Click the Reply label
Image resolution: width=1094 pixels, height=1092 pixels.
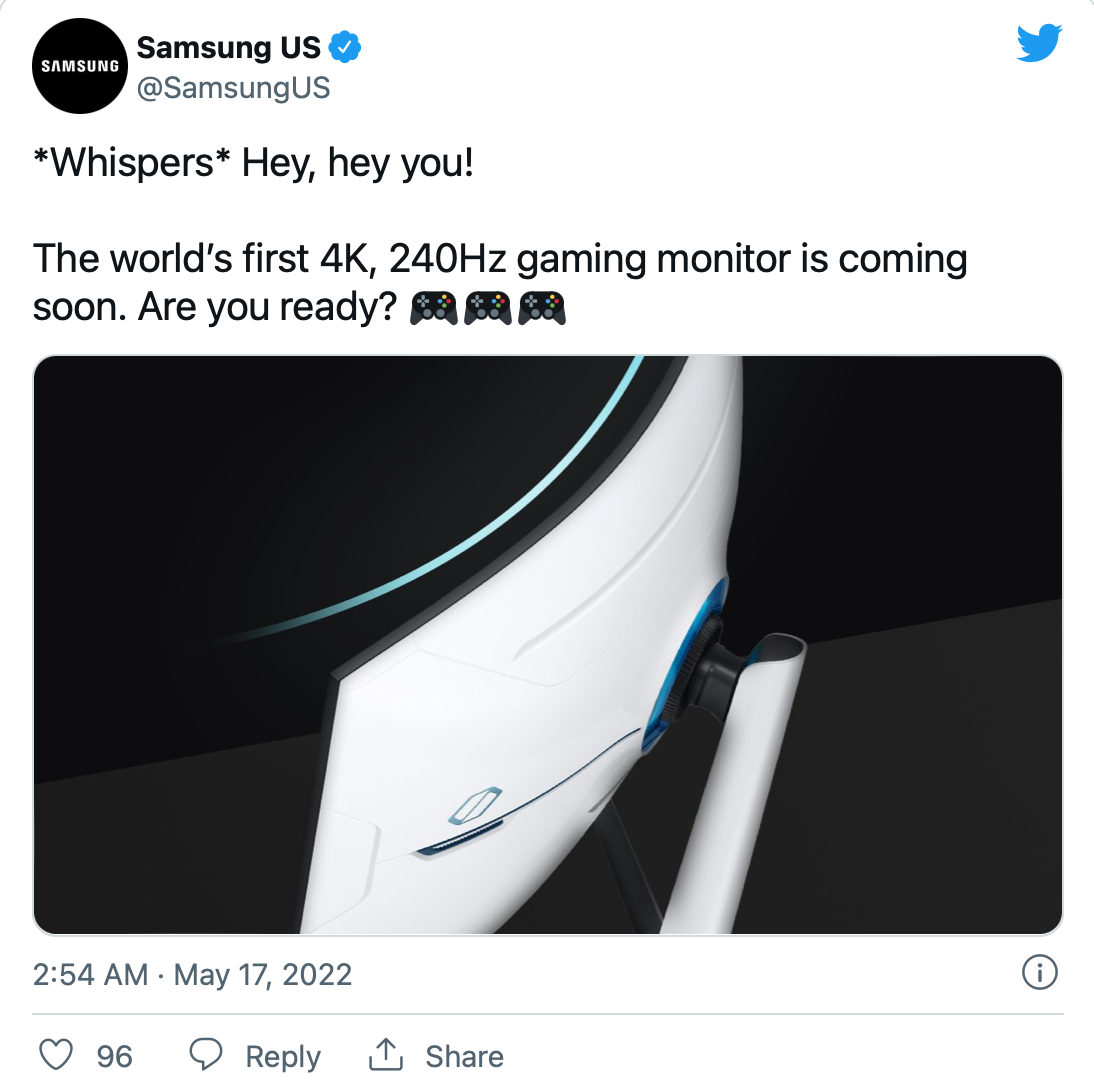tap(283, 1056)
